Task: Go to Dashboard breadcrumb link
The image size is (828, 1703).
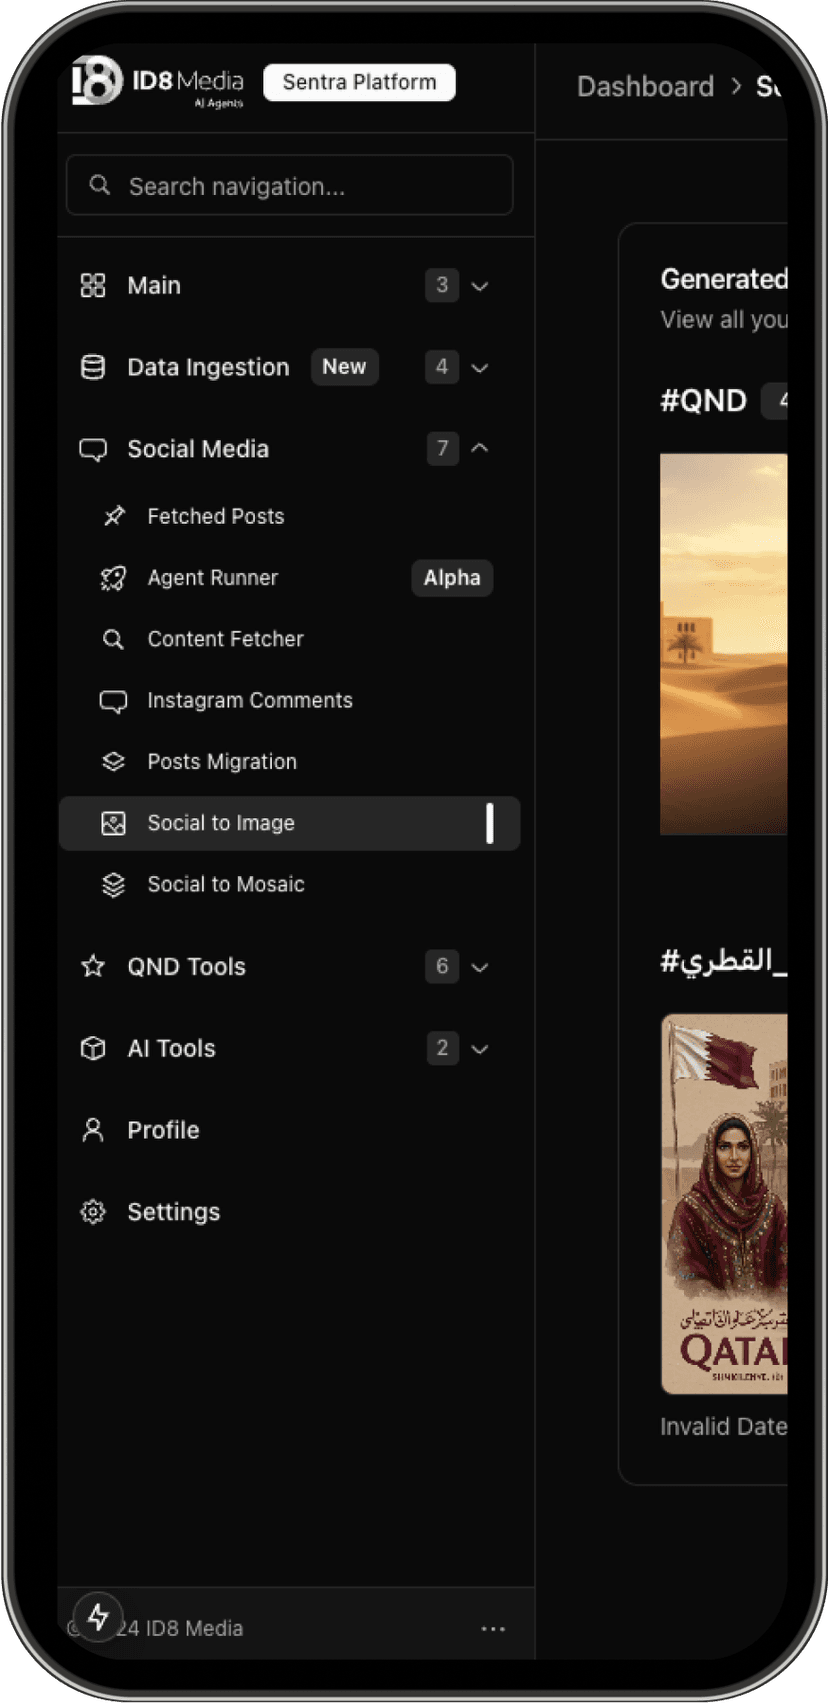Action: coord(645,87)
